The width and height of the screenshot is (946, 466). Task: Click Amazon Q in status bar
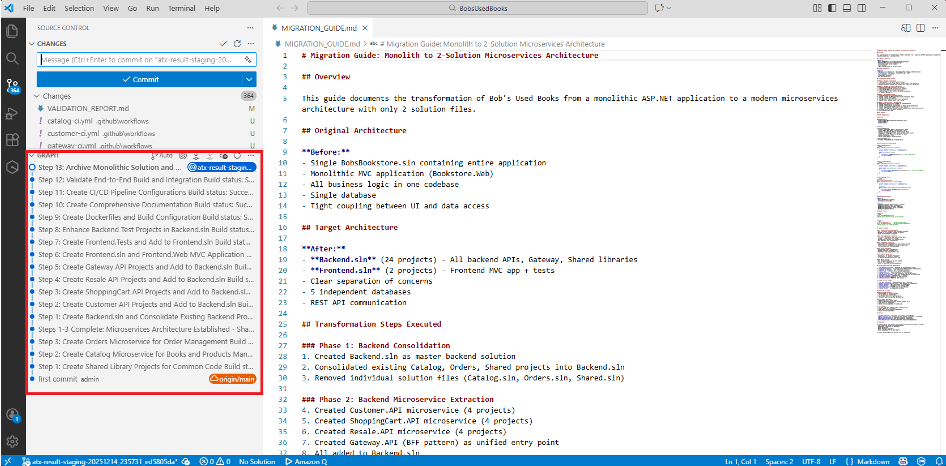[305, 461]
